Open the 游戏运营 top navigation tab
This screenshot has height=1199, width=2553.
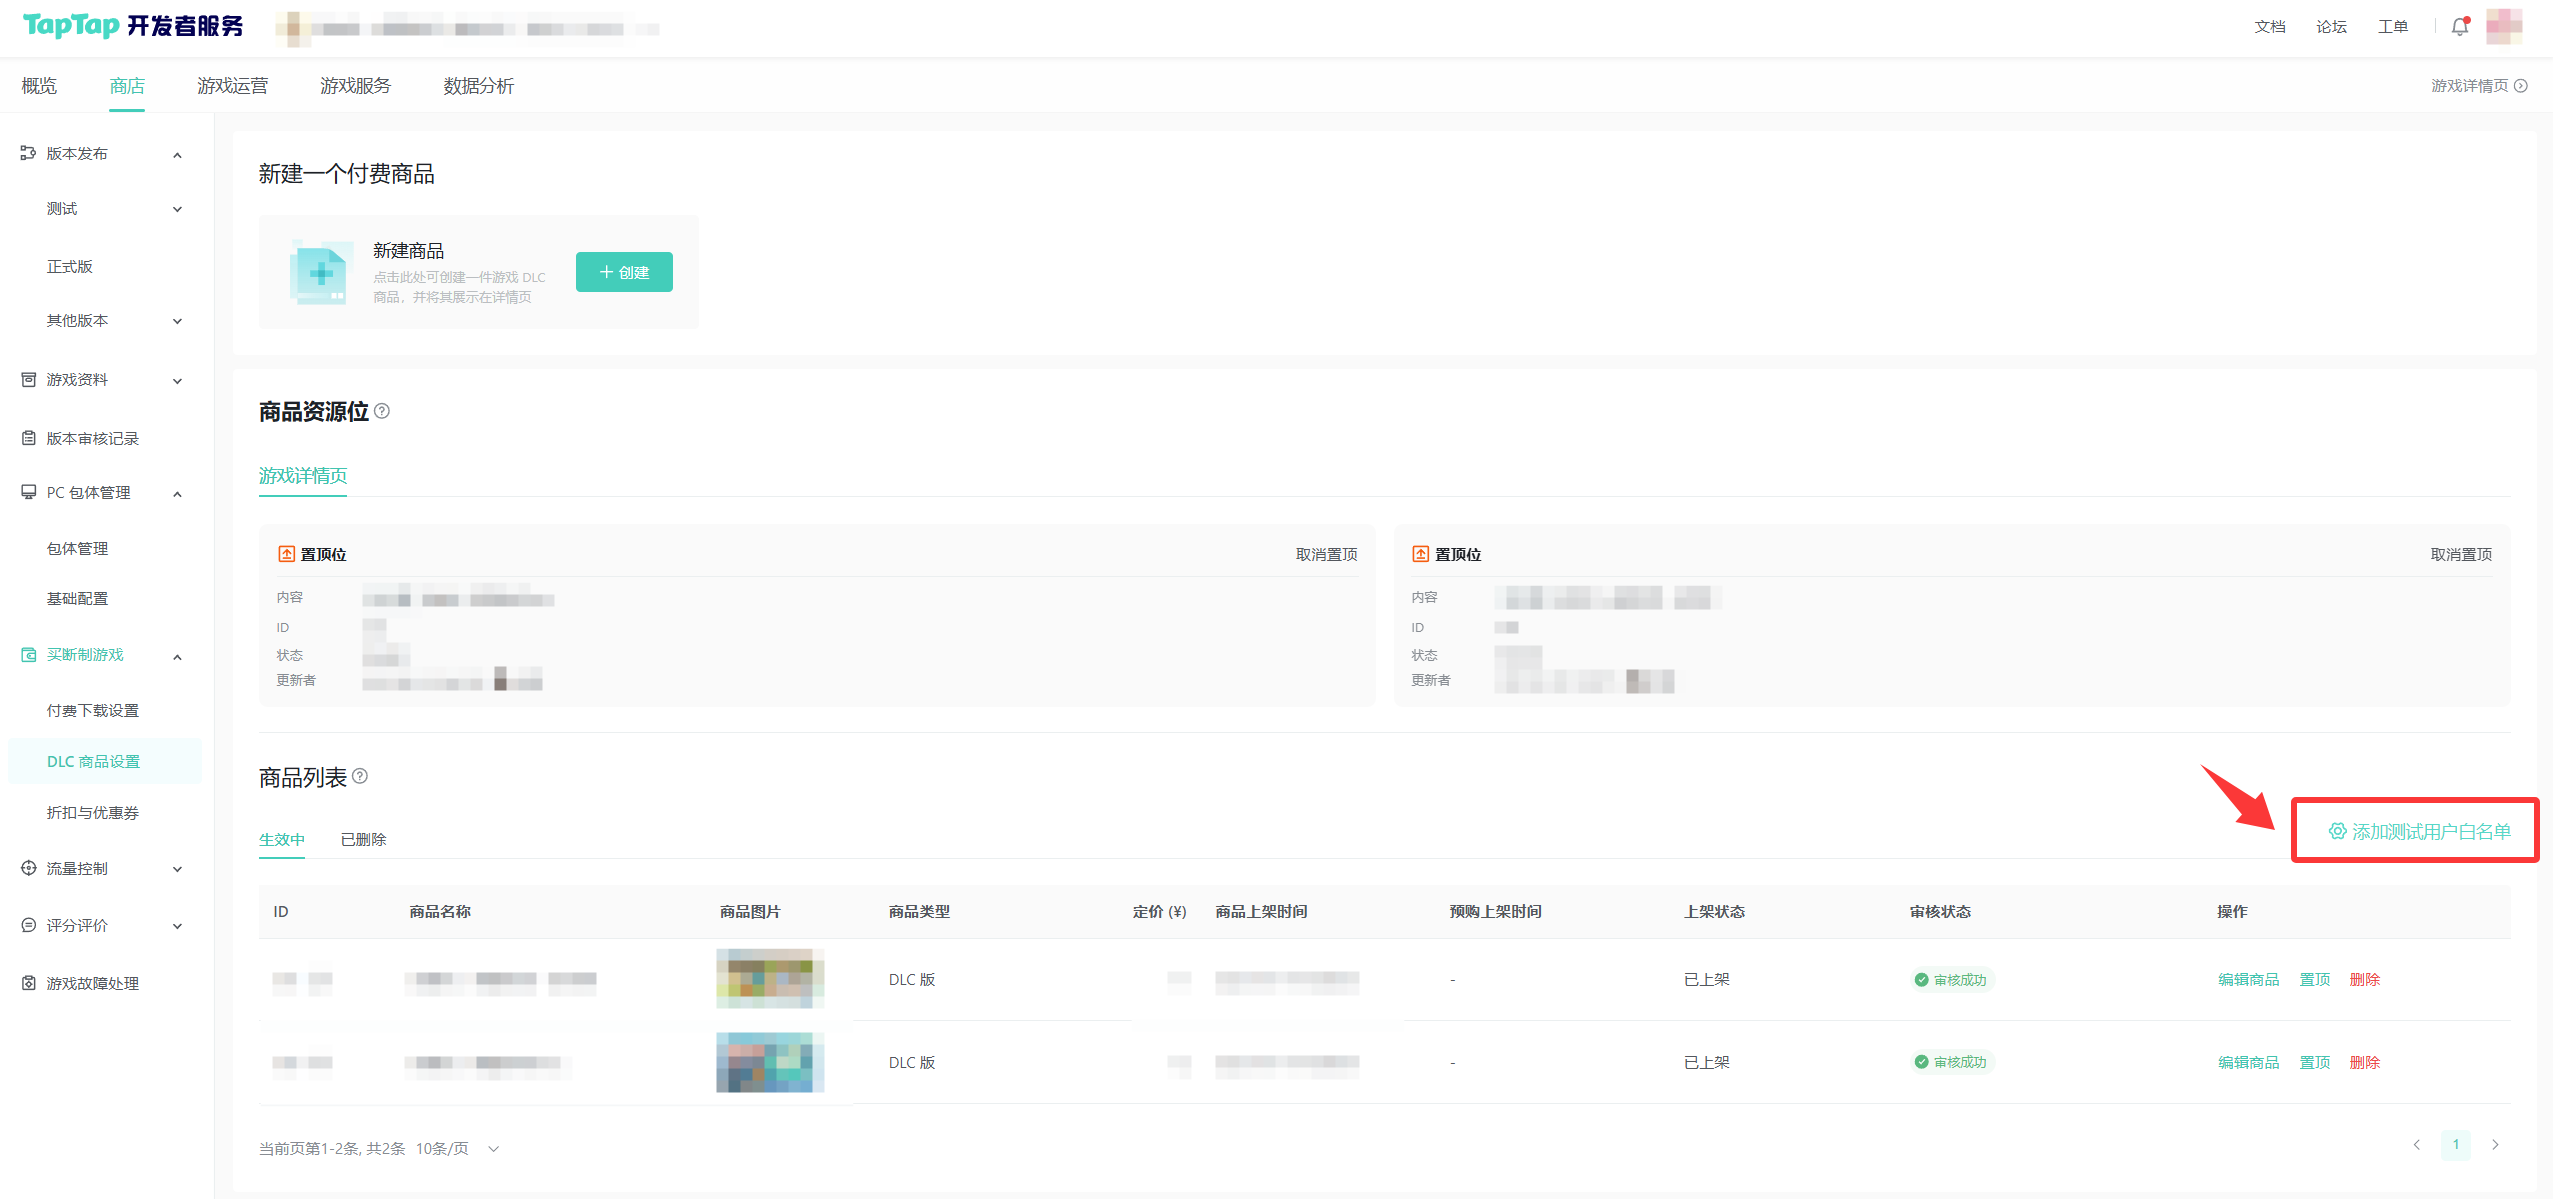point(232,86)
